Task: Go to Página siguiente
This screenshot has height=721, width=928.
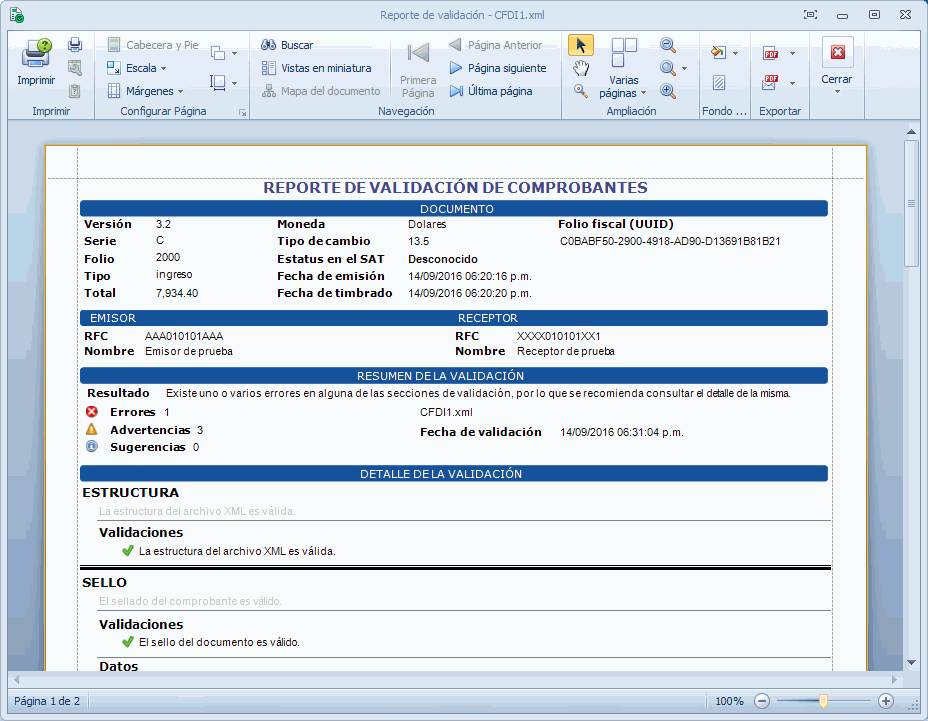Action: (497, 68)
